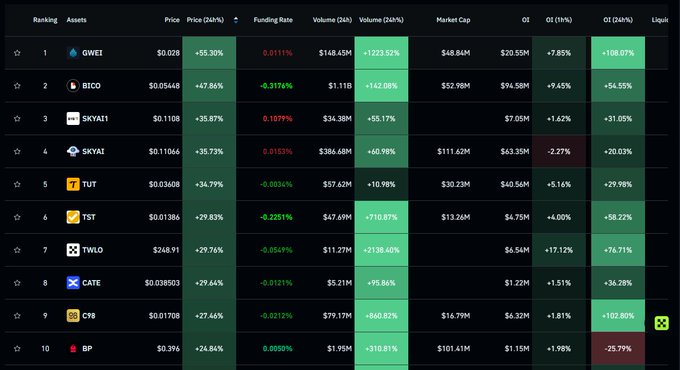The width and height of the screenshot is (680, 370).
Task: Sort by Volume (24h) header
Action: [332, 20]
